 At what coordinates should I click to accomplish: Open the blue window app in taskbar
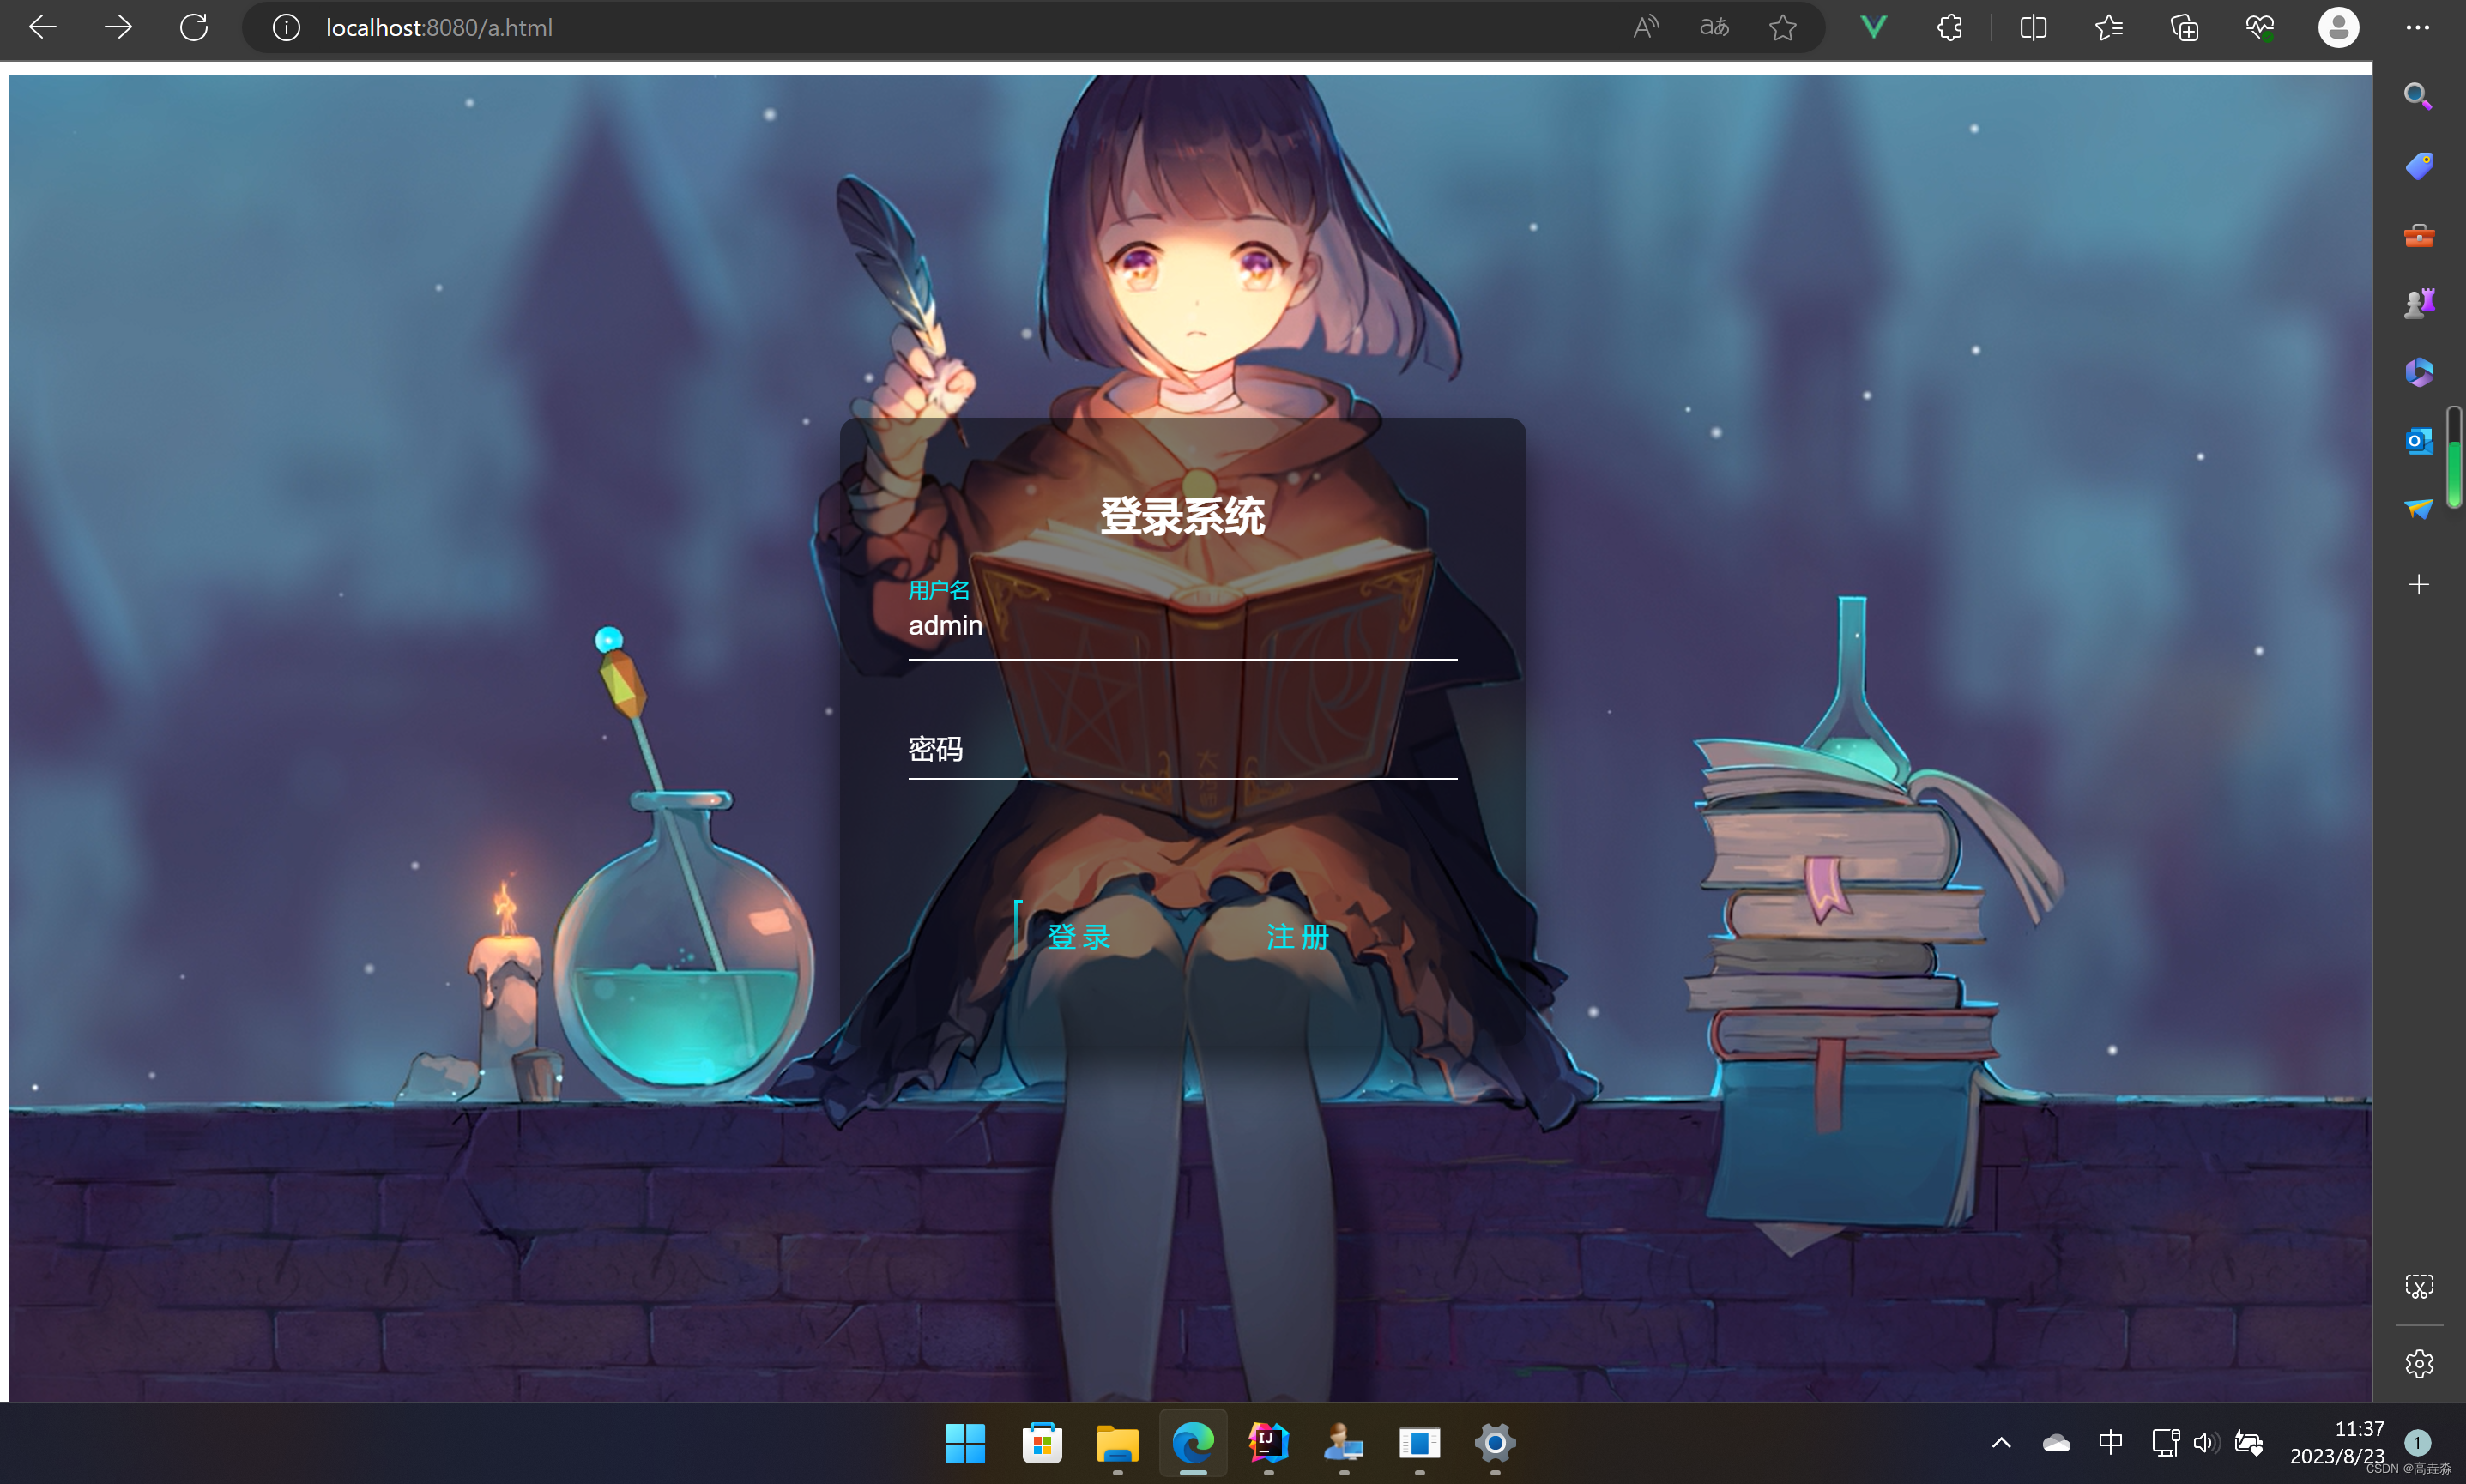[x=1419, y=1443]
